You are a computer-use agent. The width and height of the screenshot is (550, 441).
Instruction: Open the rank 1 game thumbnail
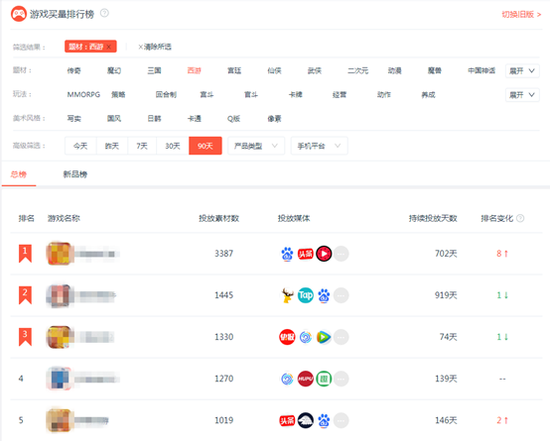click(59, 253)
